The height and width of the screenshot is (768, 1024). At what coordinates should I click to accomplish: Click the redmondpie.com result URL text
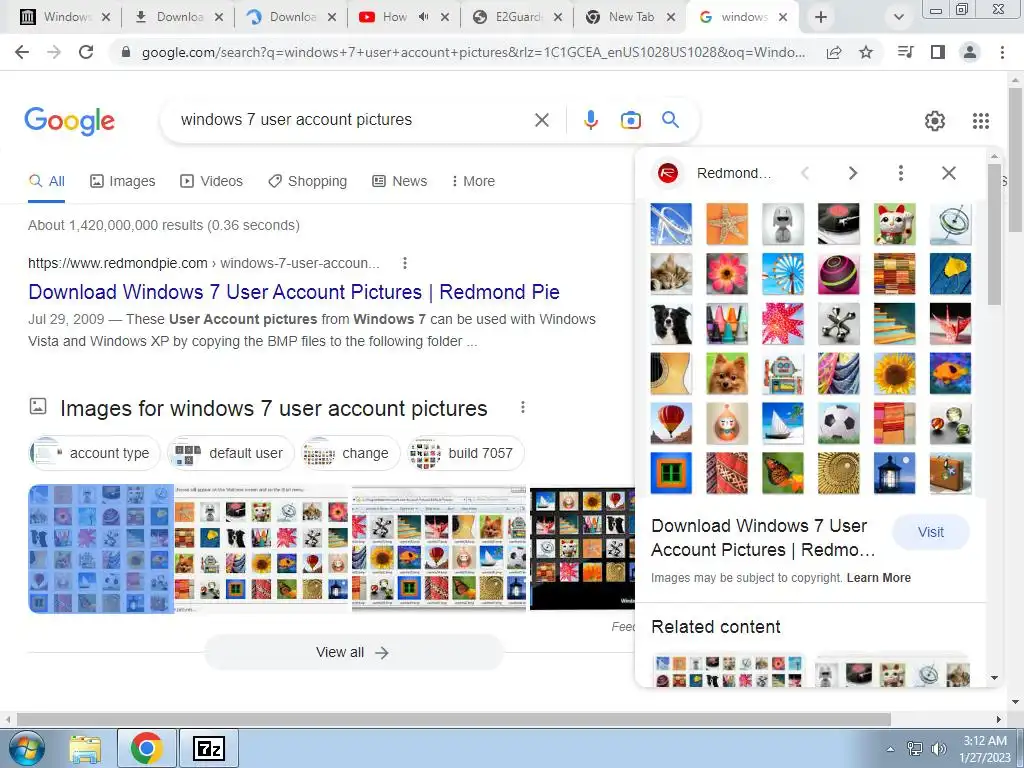click(x=204, y=263)
